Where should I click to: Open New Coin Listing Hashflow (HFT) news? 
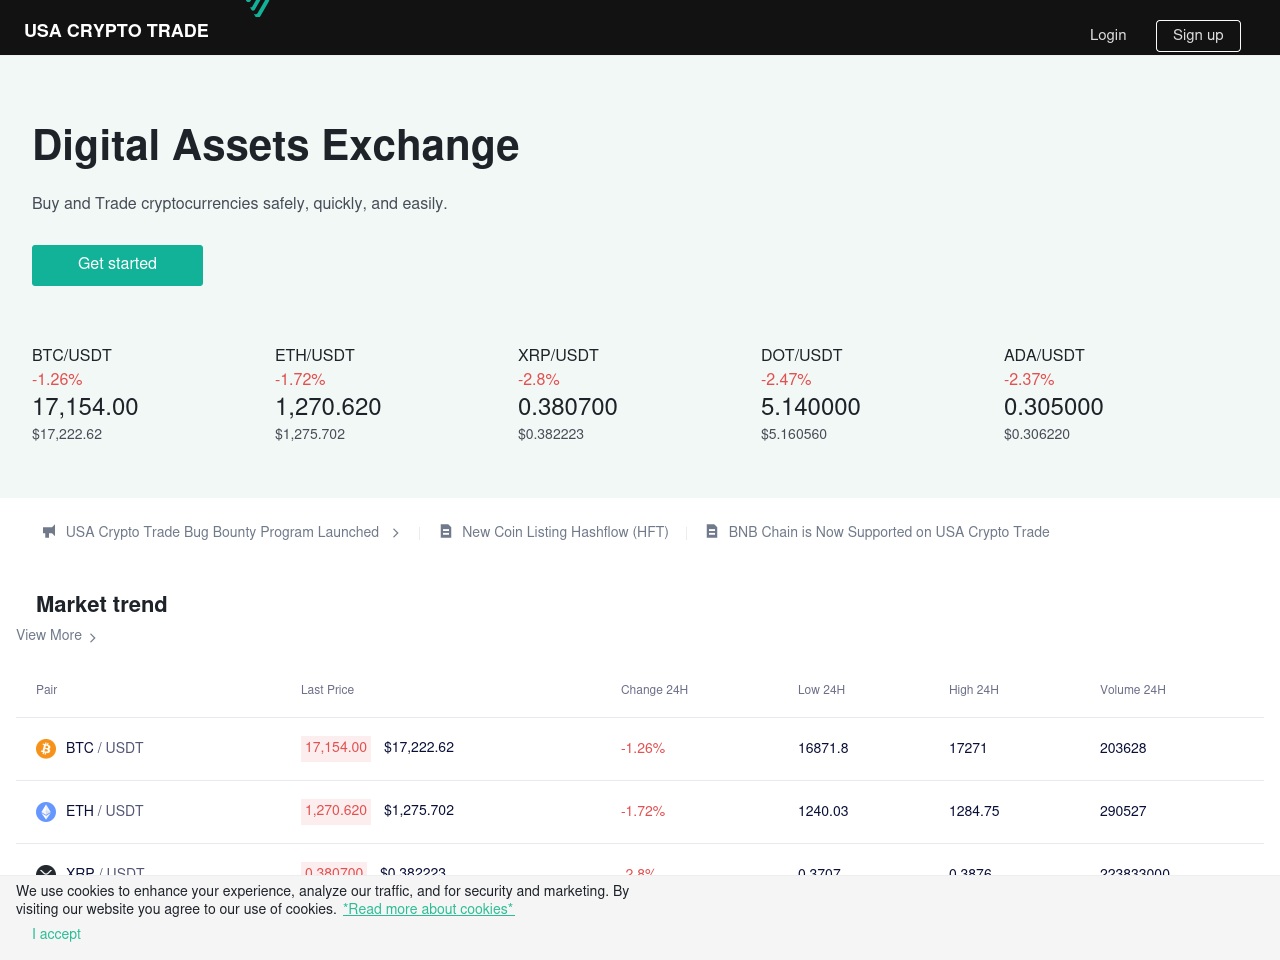[565, 532]
